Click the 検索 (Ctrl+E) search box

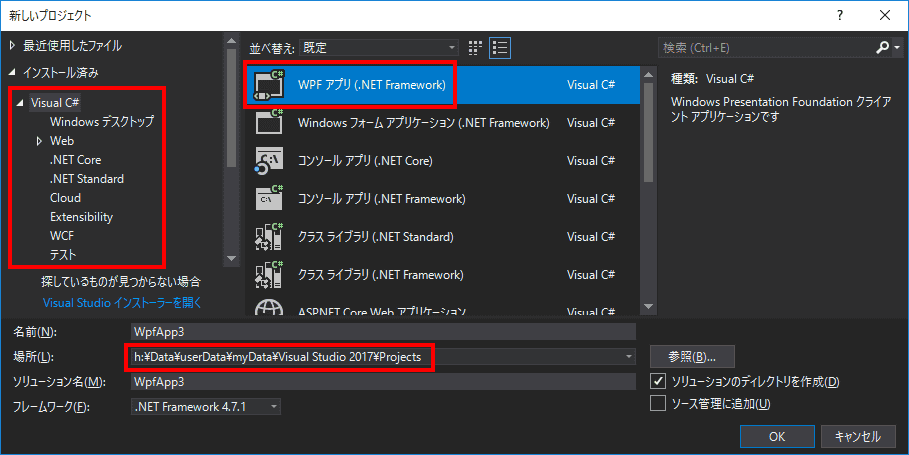[766, 48]
